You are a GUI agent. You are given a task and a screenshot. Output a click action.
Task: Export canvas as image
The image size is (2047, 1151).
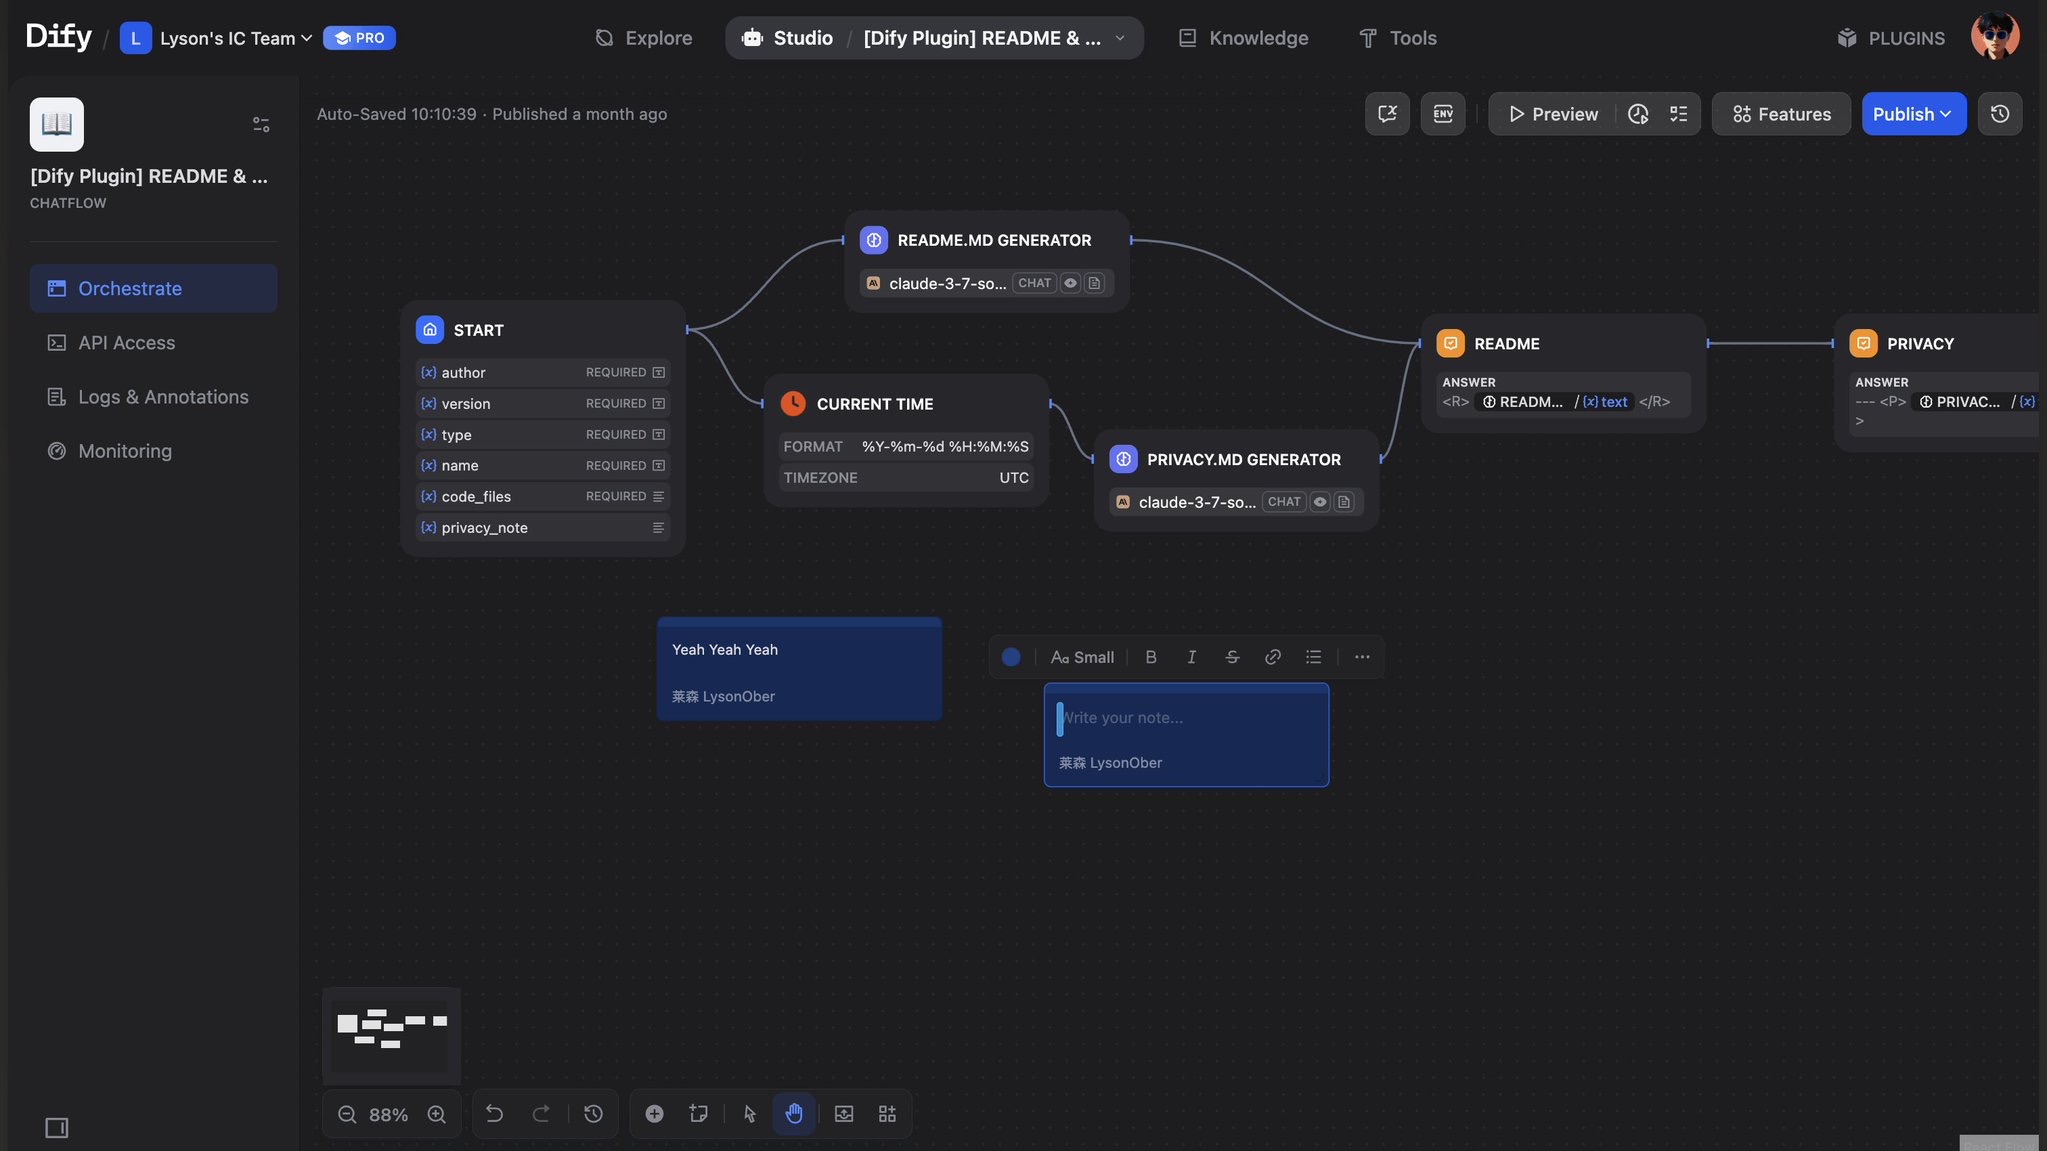point(844,1114)
